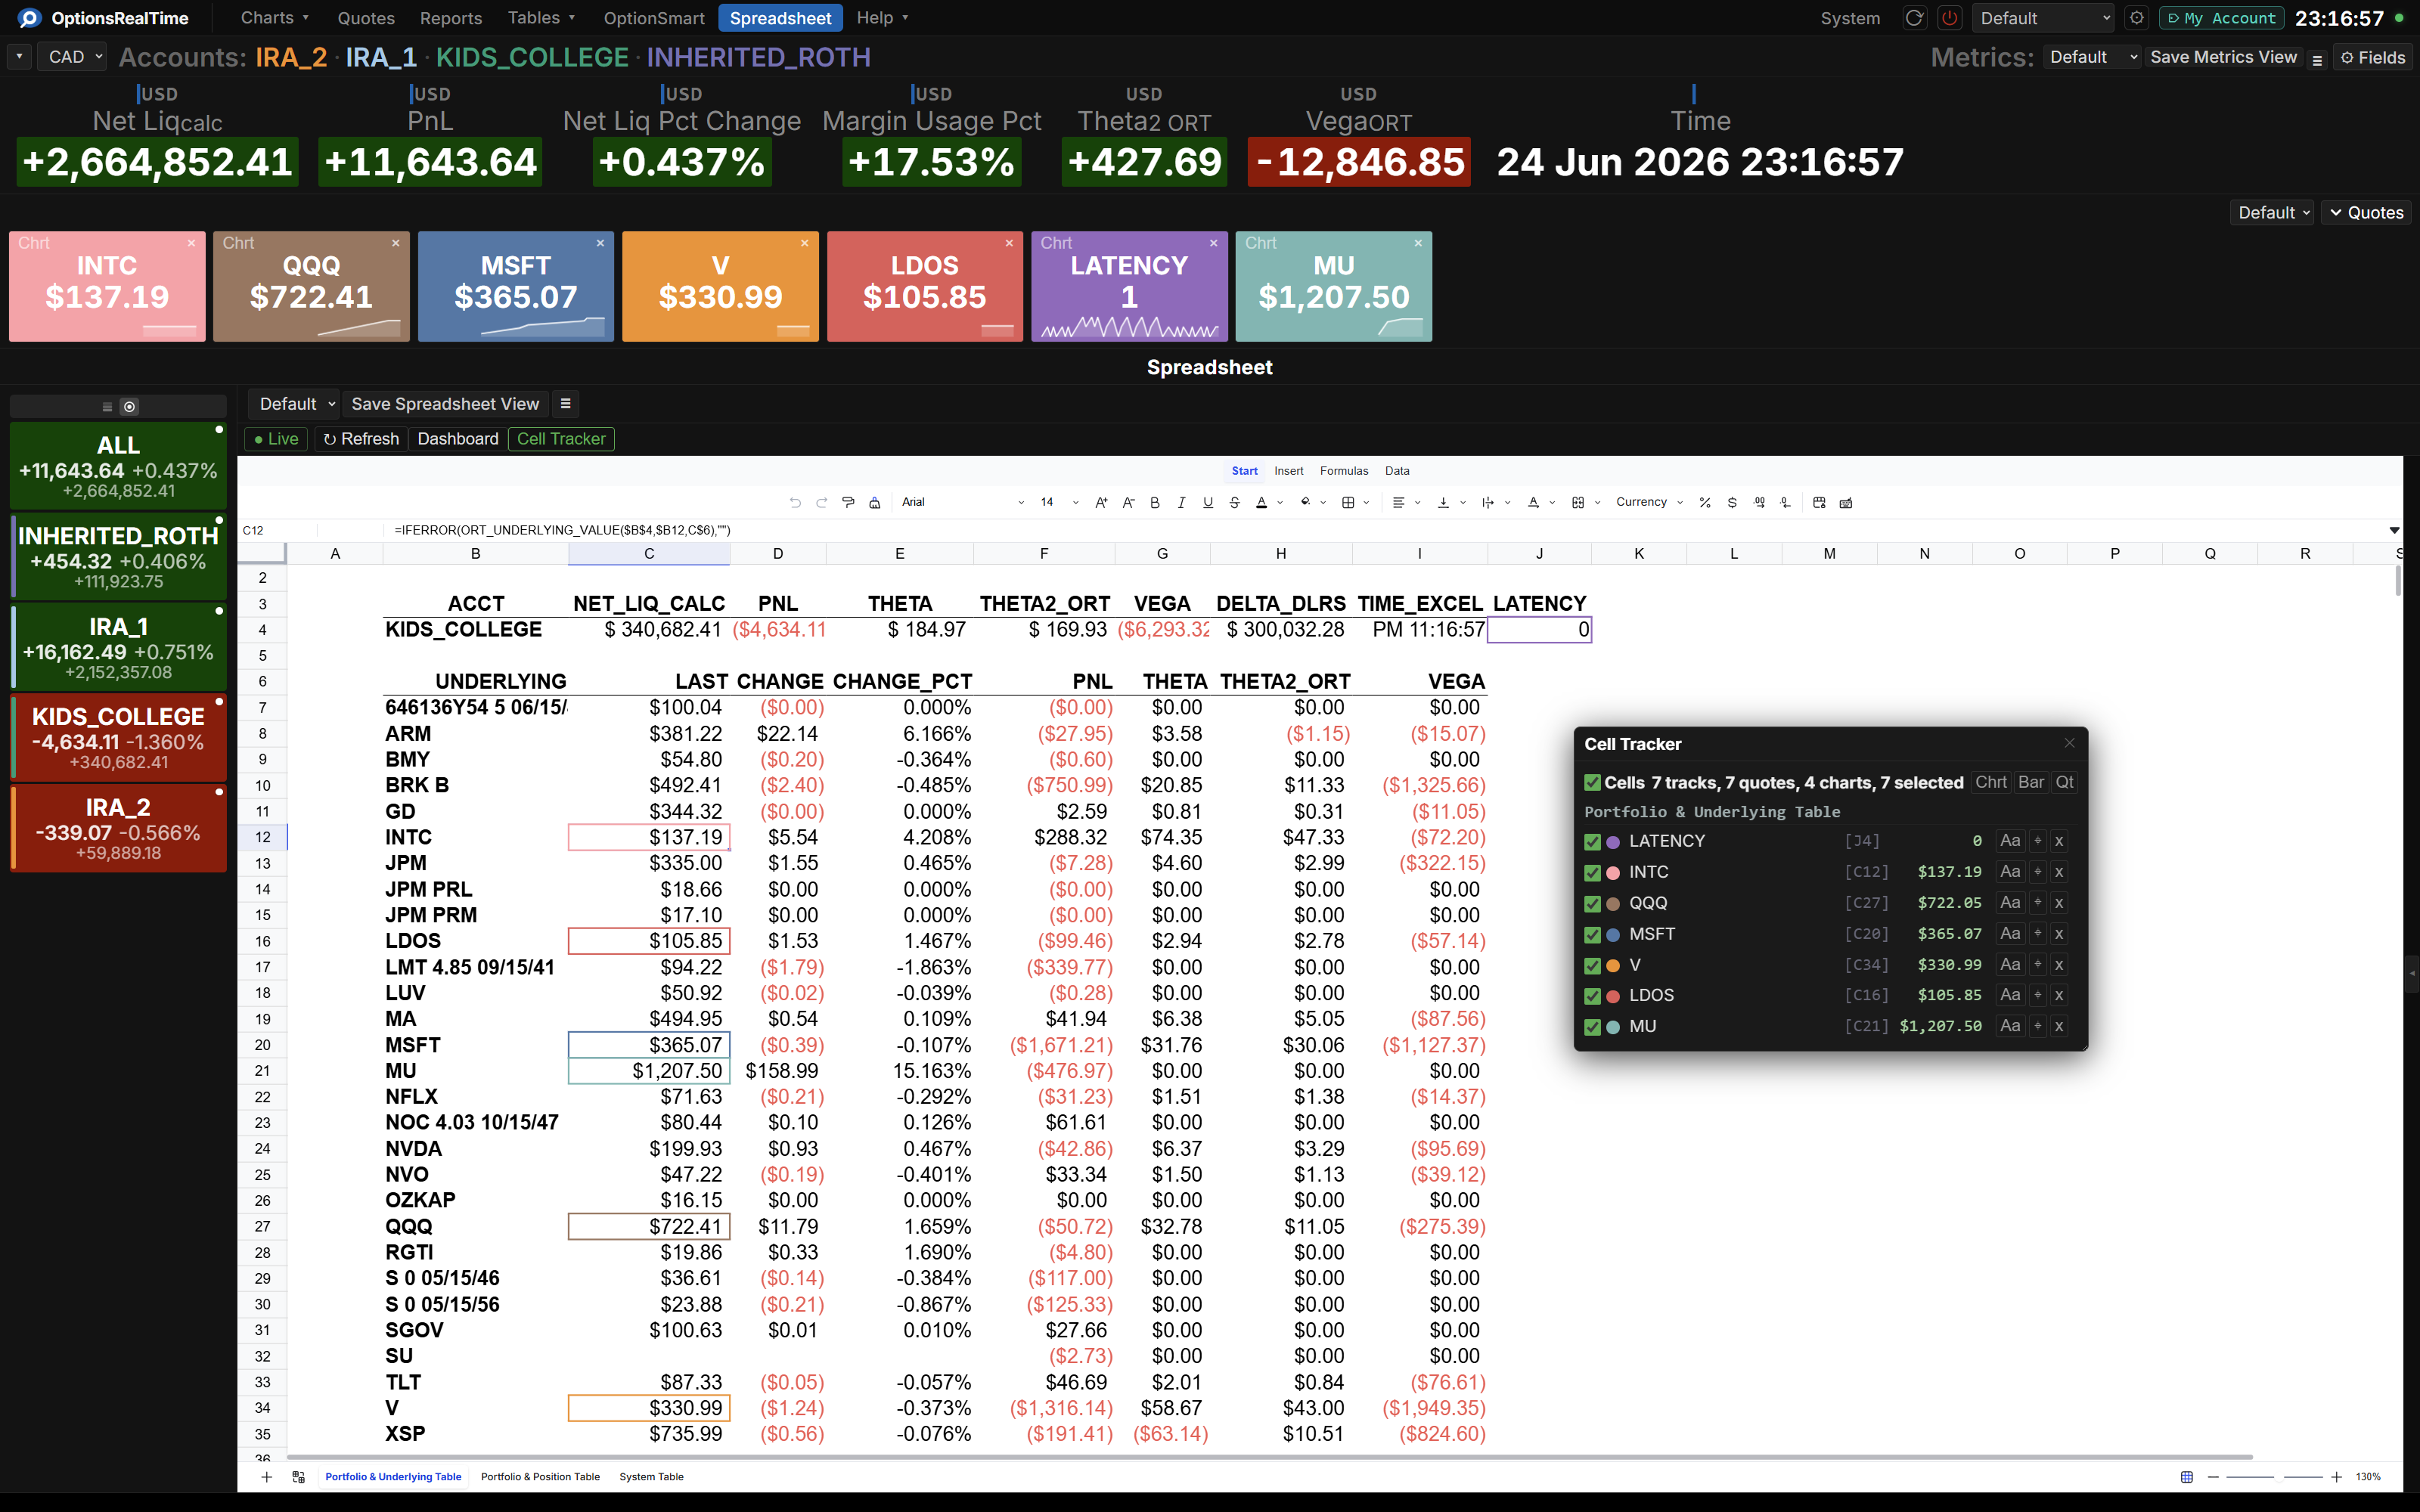Viewport: 2420px width, 1512px height.
Task: Toggle the Live update button
Action: [276, 439]
